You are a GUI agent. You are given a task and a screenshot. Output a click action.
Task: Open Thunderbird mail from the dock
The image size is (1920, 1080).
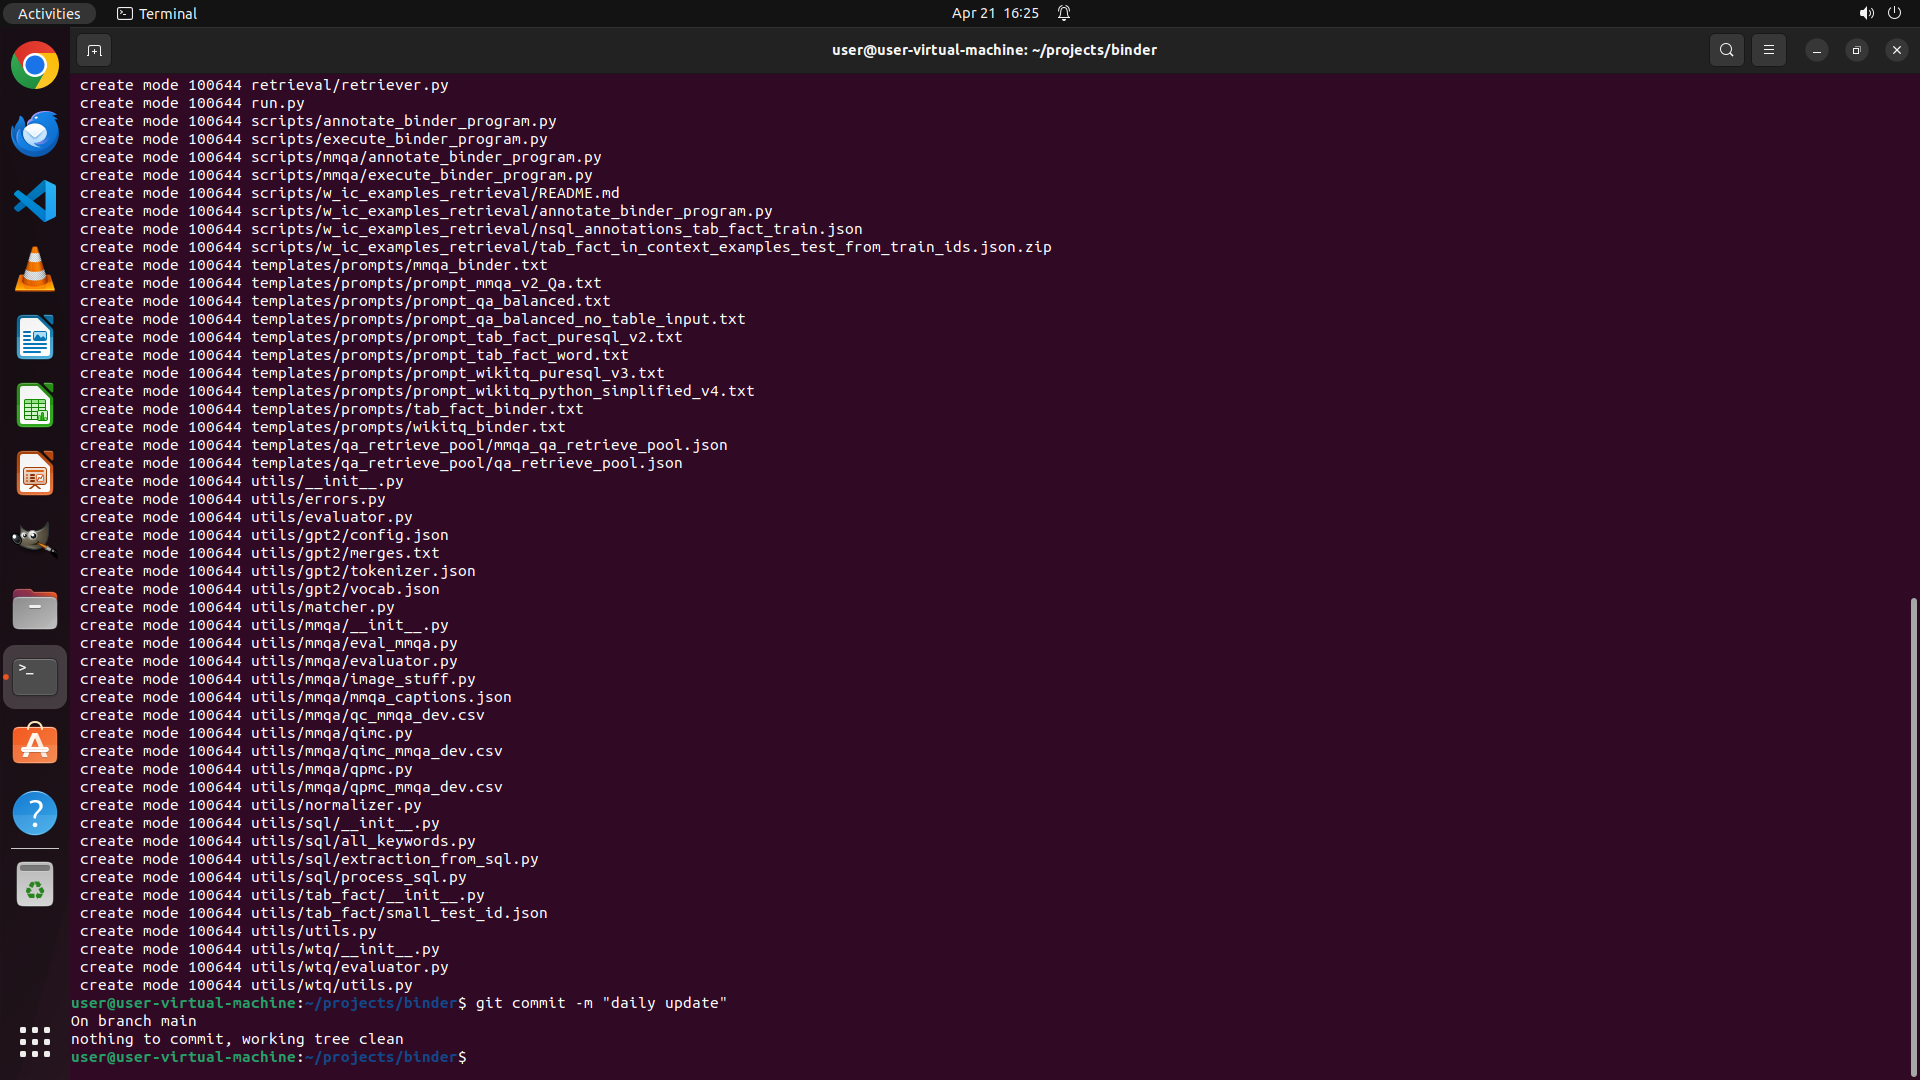[35, 134]
